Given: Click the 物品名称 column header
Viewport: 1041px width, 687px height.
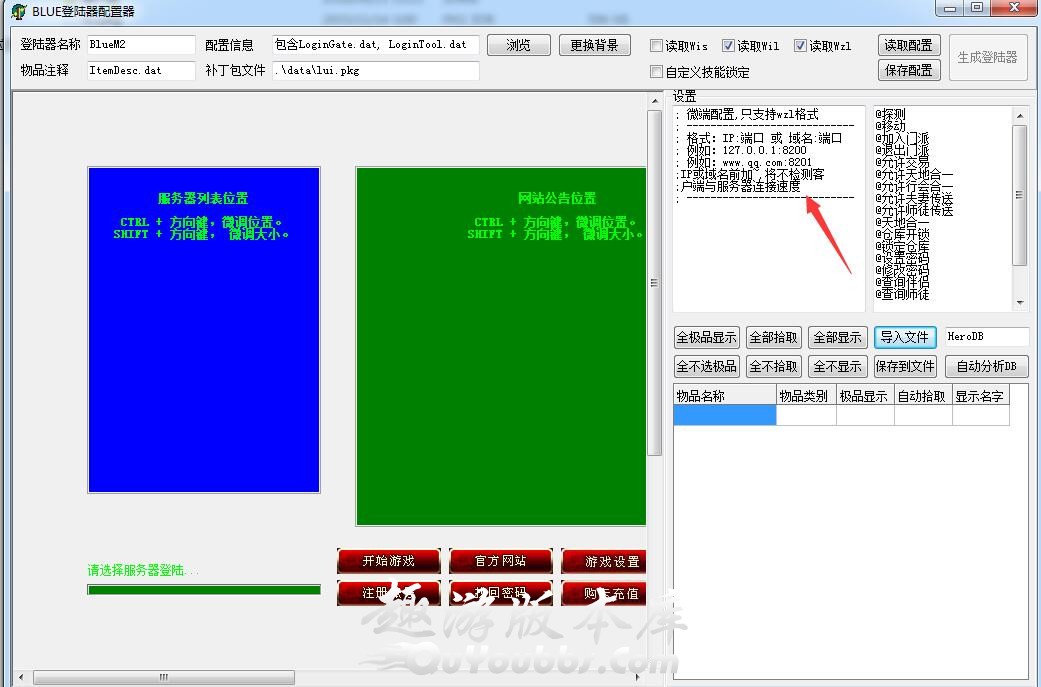Looking at the screenshot, I should [724, 396].
